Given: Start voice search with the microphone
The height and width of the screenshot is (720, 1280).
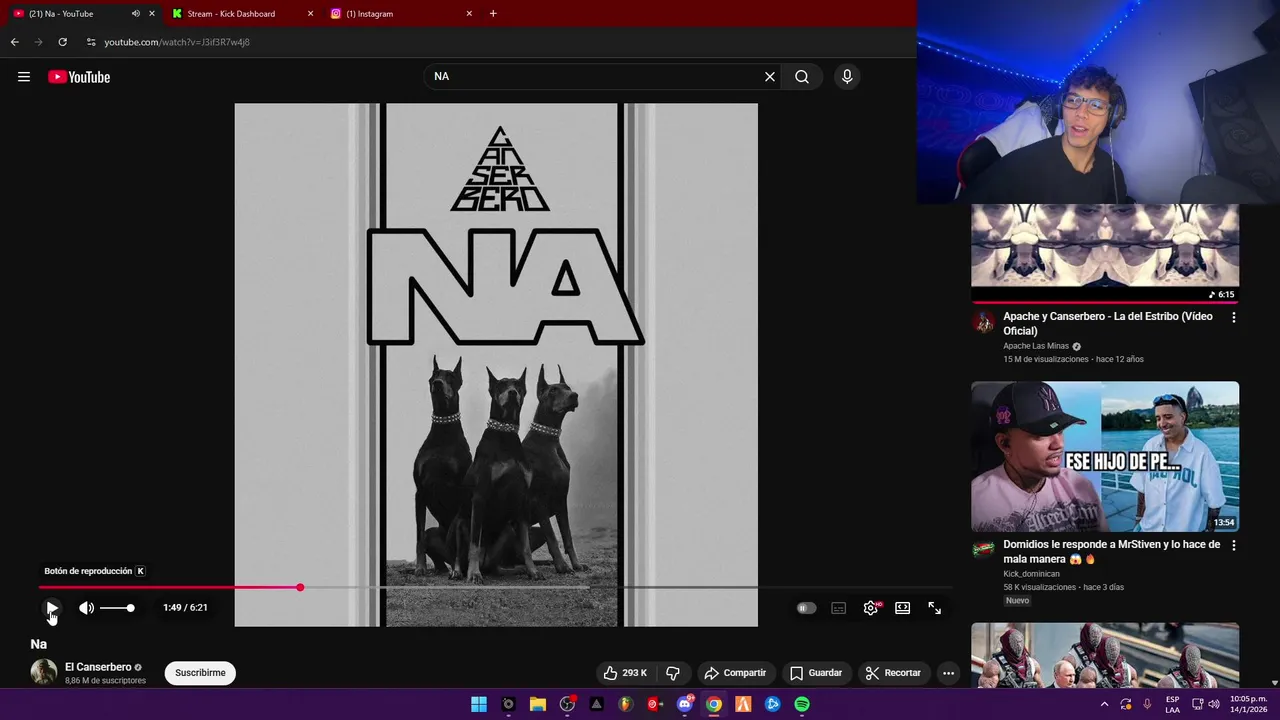Looking at the screenshot, I should tap(847, 77).
